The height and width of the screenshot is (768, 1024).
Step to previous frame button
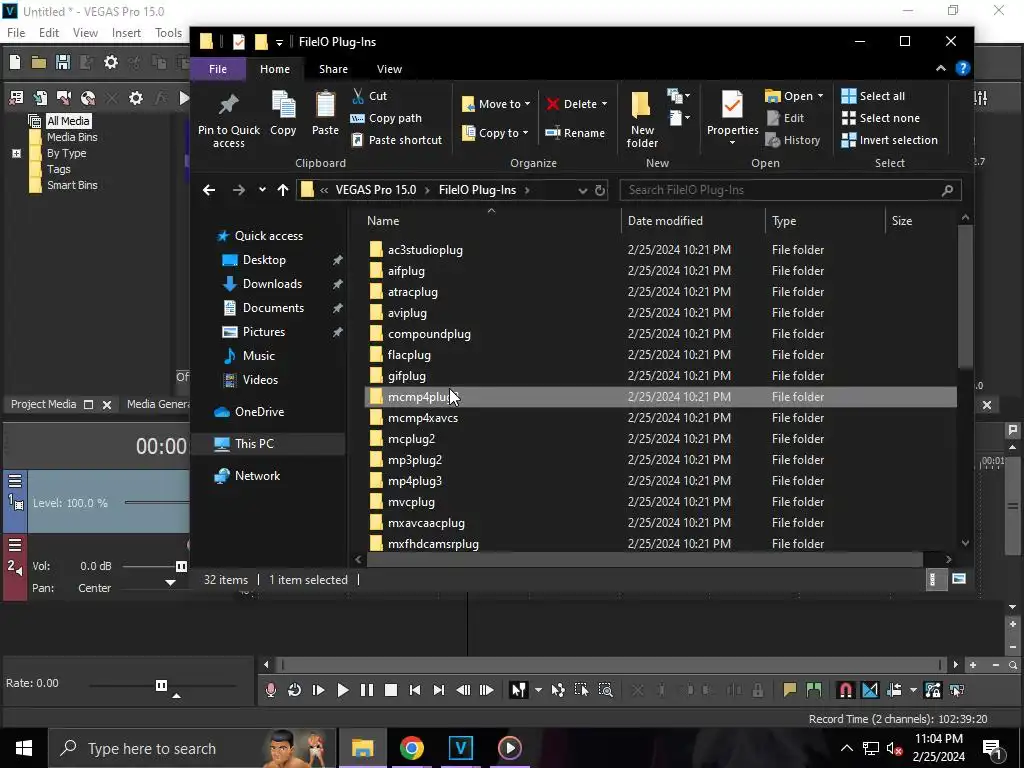pos(463,690)
